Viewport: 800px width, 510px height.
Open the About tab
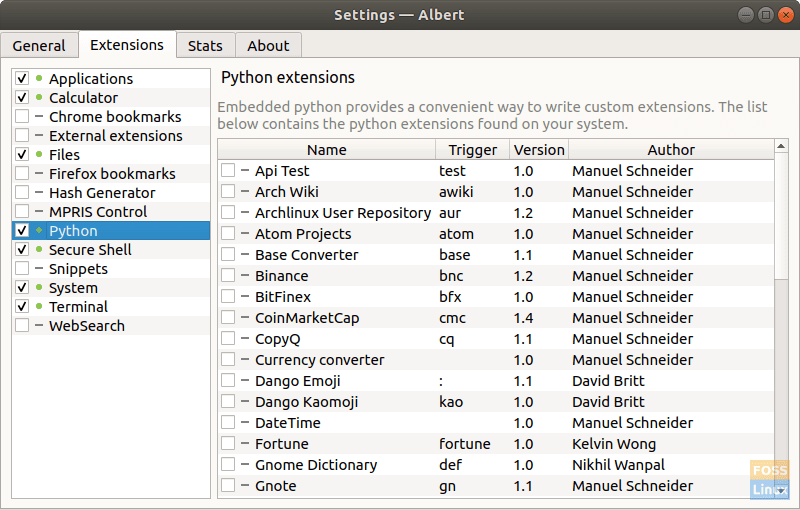268,46
